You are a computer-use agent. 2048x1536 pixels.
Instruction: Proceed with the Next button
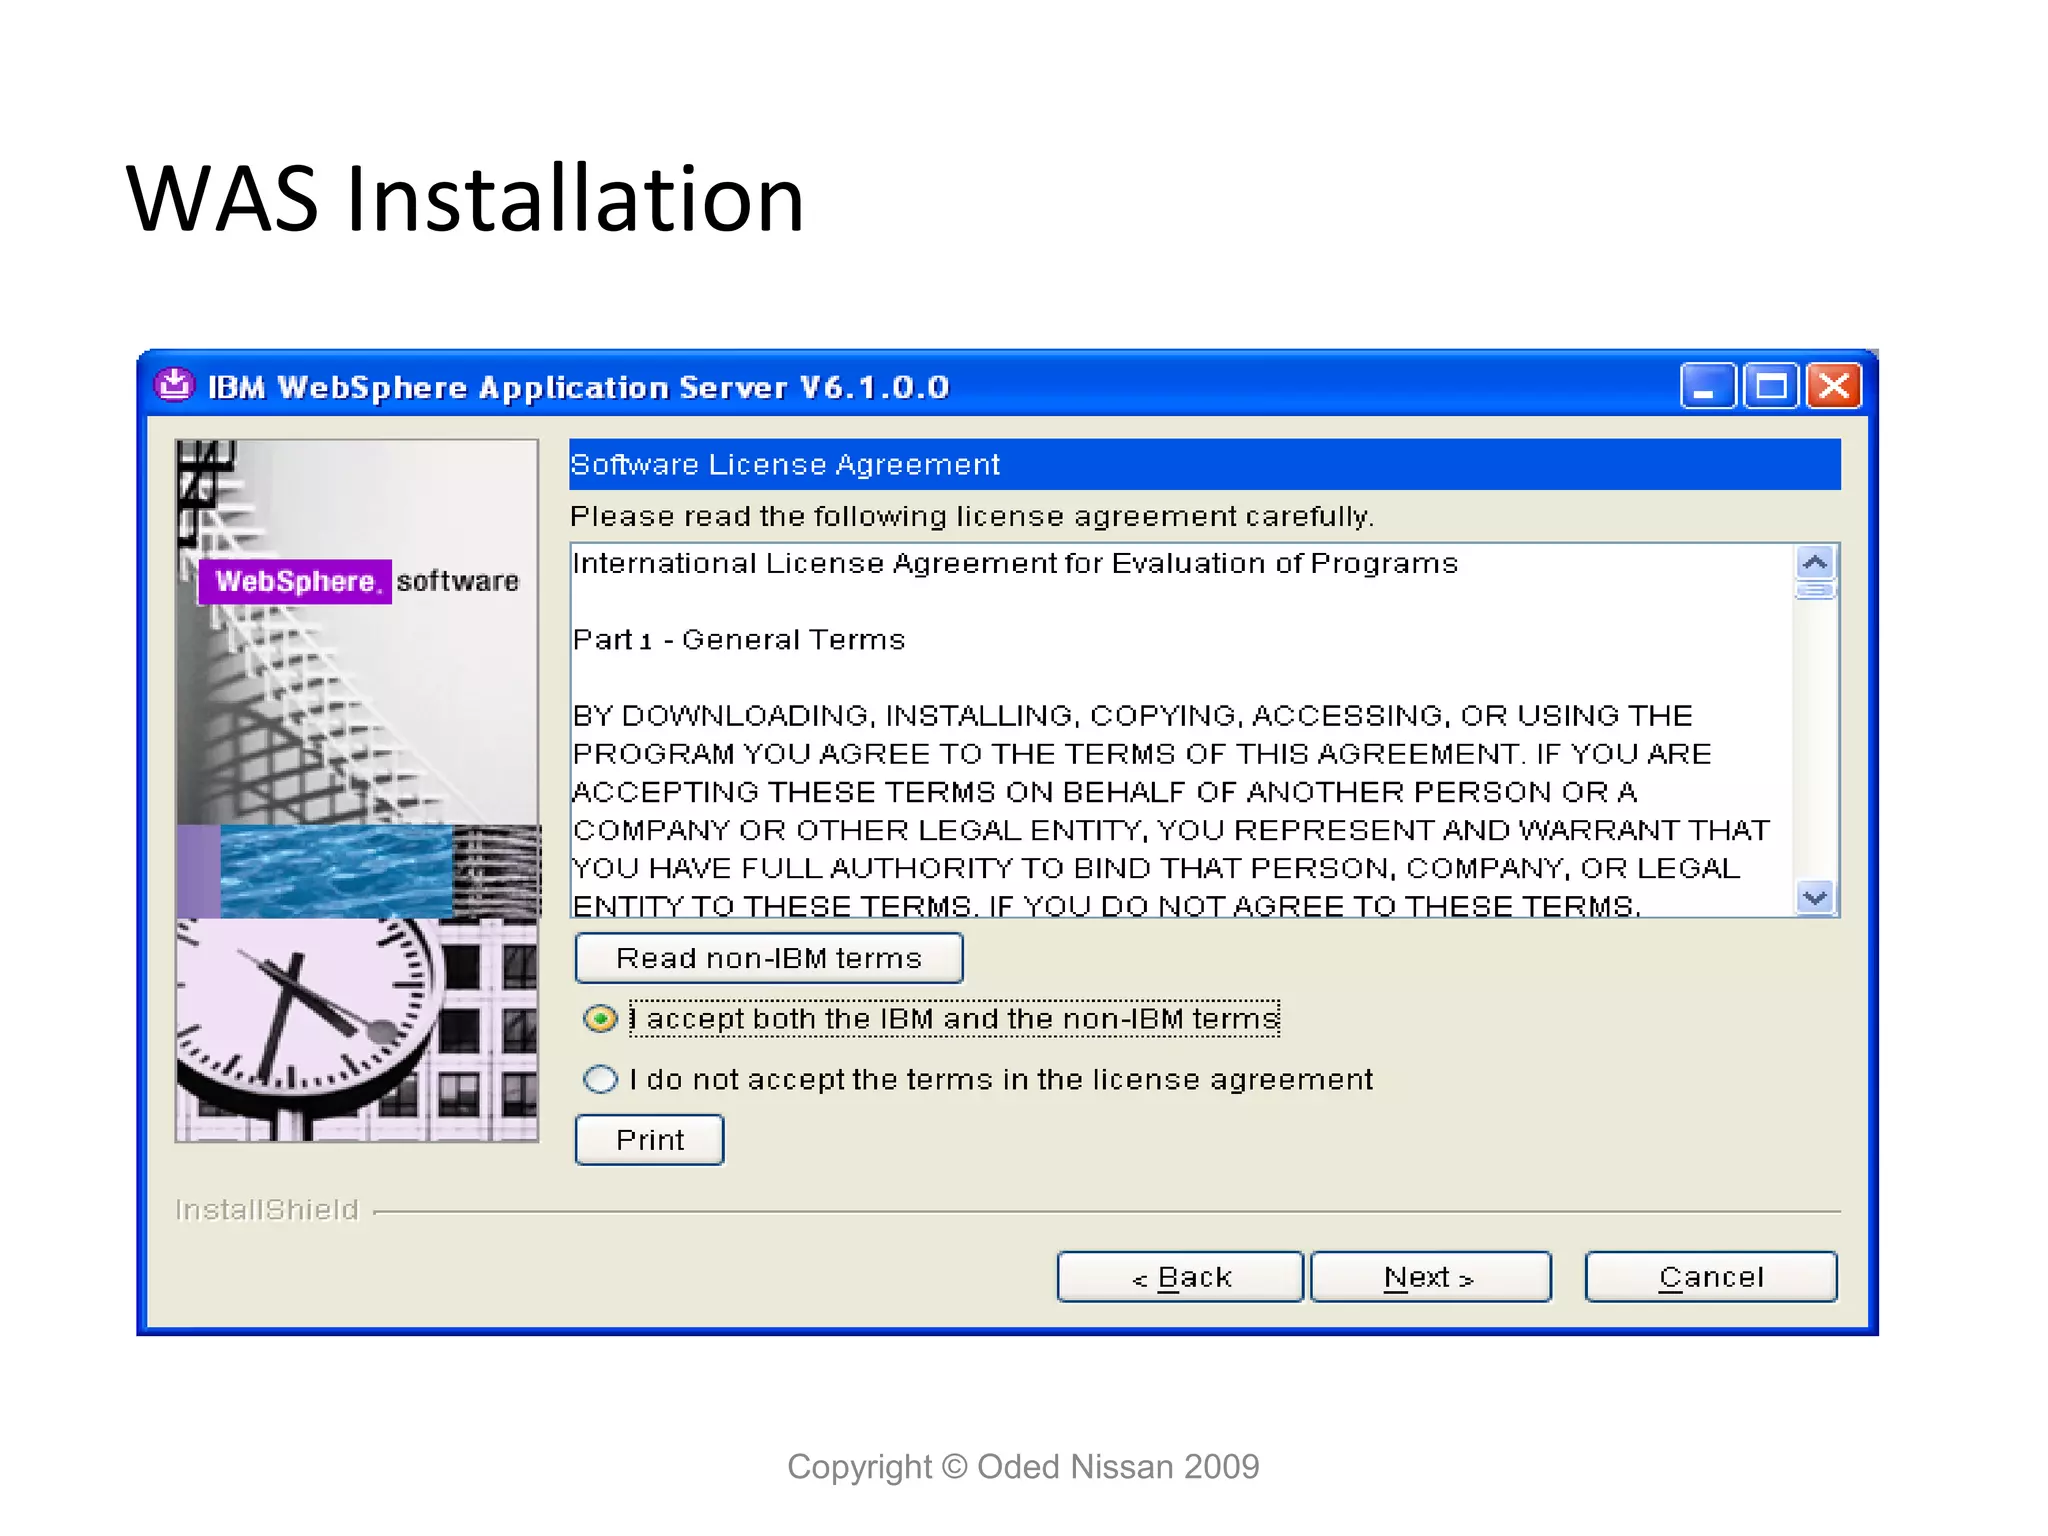click(1431, 1277)
